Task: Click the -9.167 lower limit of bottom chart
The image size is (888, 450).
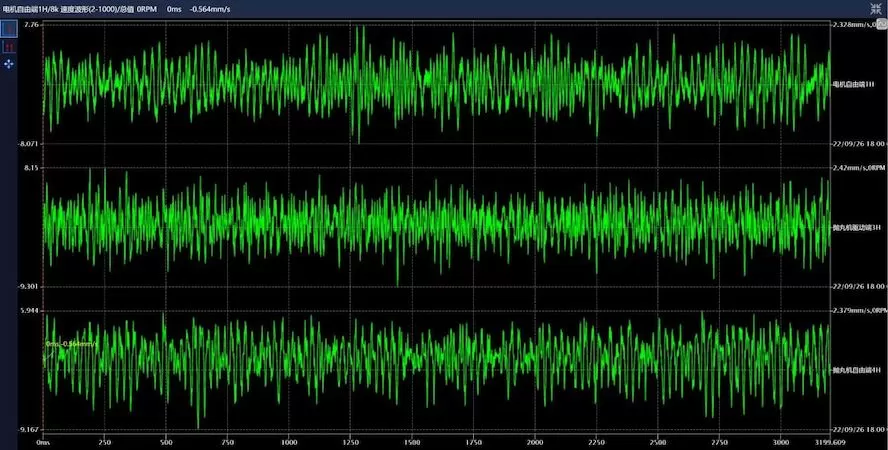Action: [27, 429]
